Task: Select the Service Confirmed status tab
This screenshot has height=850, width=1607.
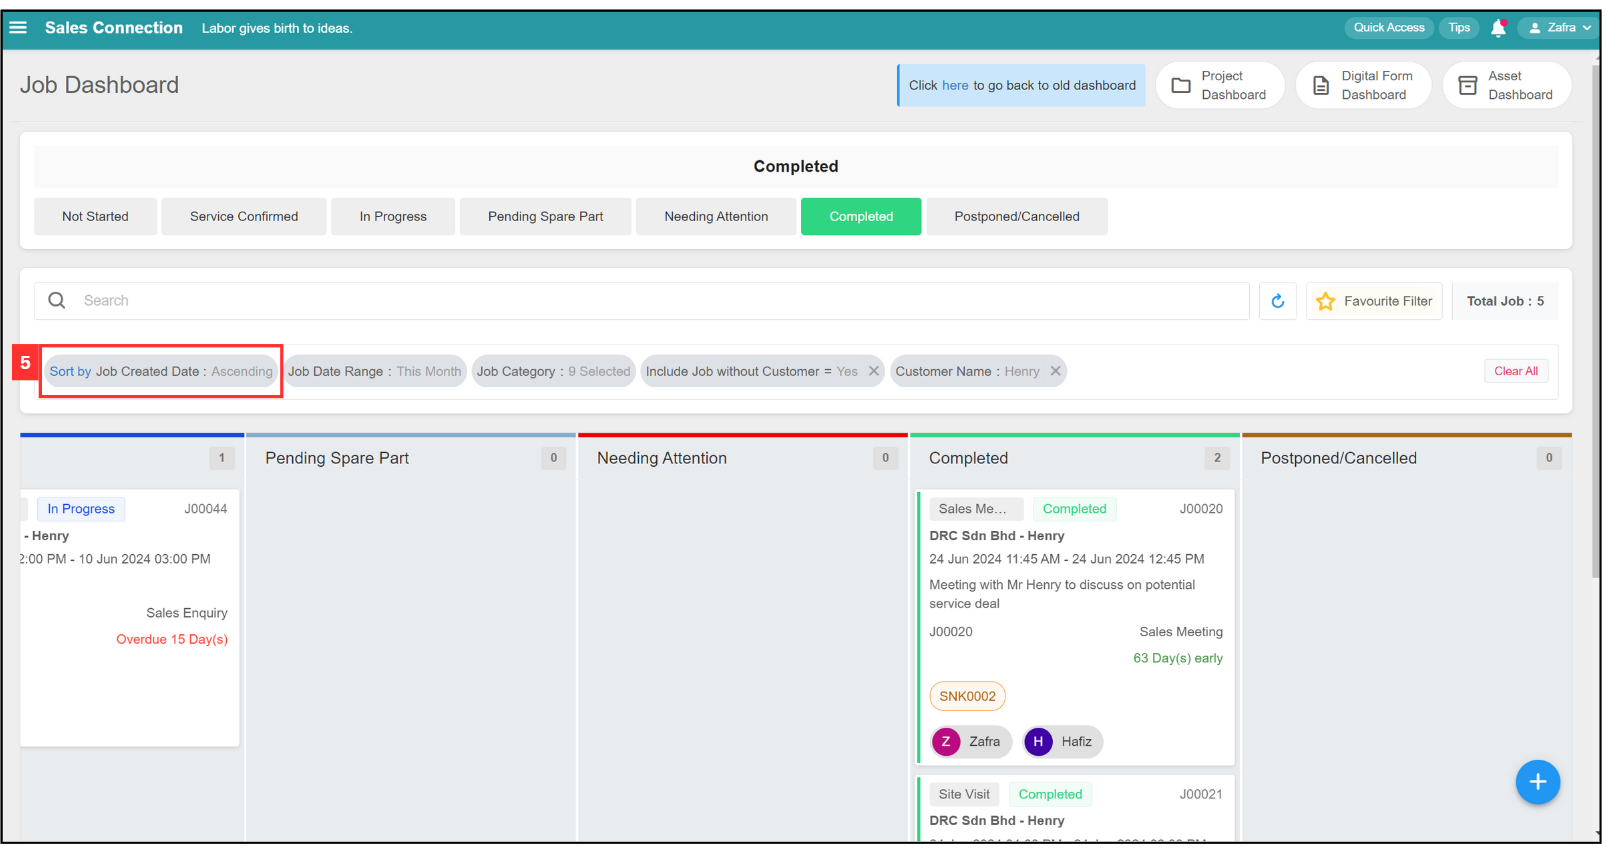Action: pyautogui.click(x=244, y=216)
